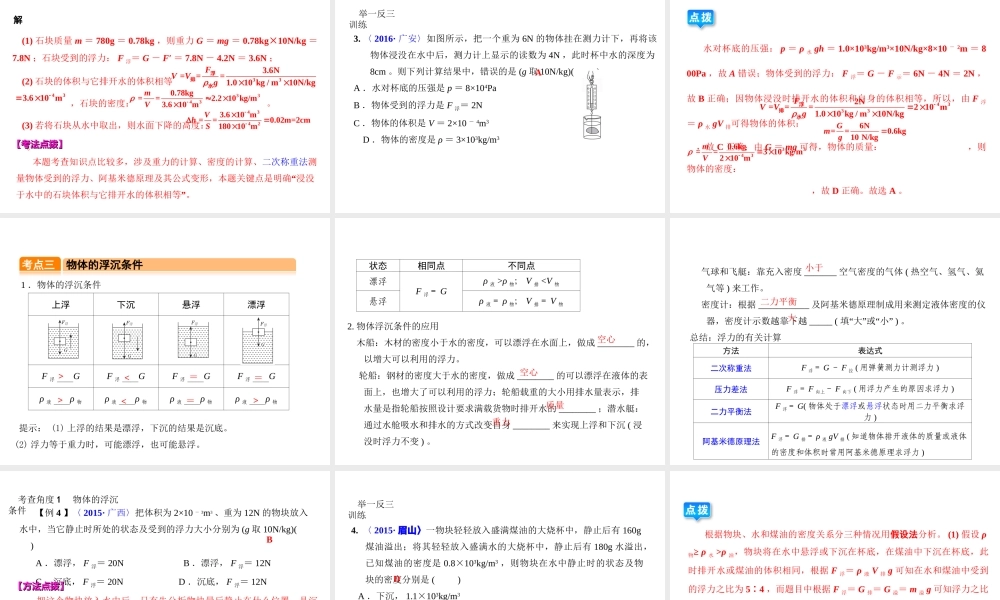Click the line 总结：浮力的有关计算
Viewport: 1000px width, 600px height.
click(x=735, y=337)
